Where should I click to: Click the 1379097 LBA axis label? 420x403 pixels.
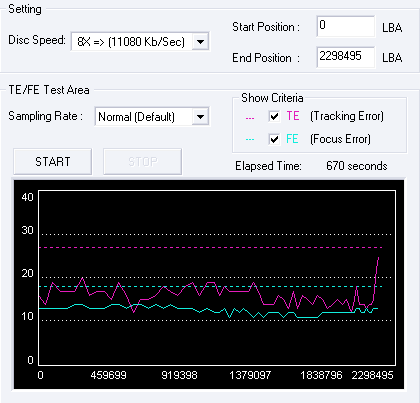point(250,375)
